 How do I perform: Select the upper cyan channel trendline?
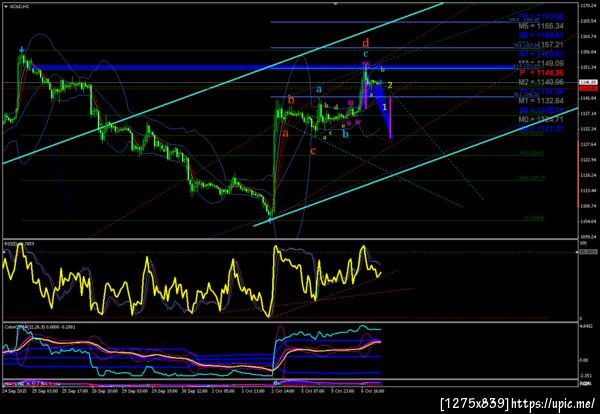pos(223,83)
